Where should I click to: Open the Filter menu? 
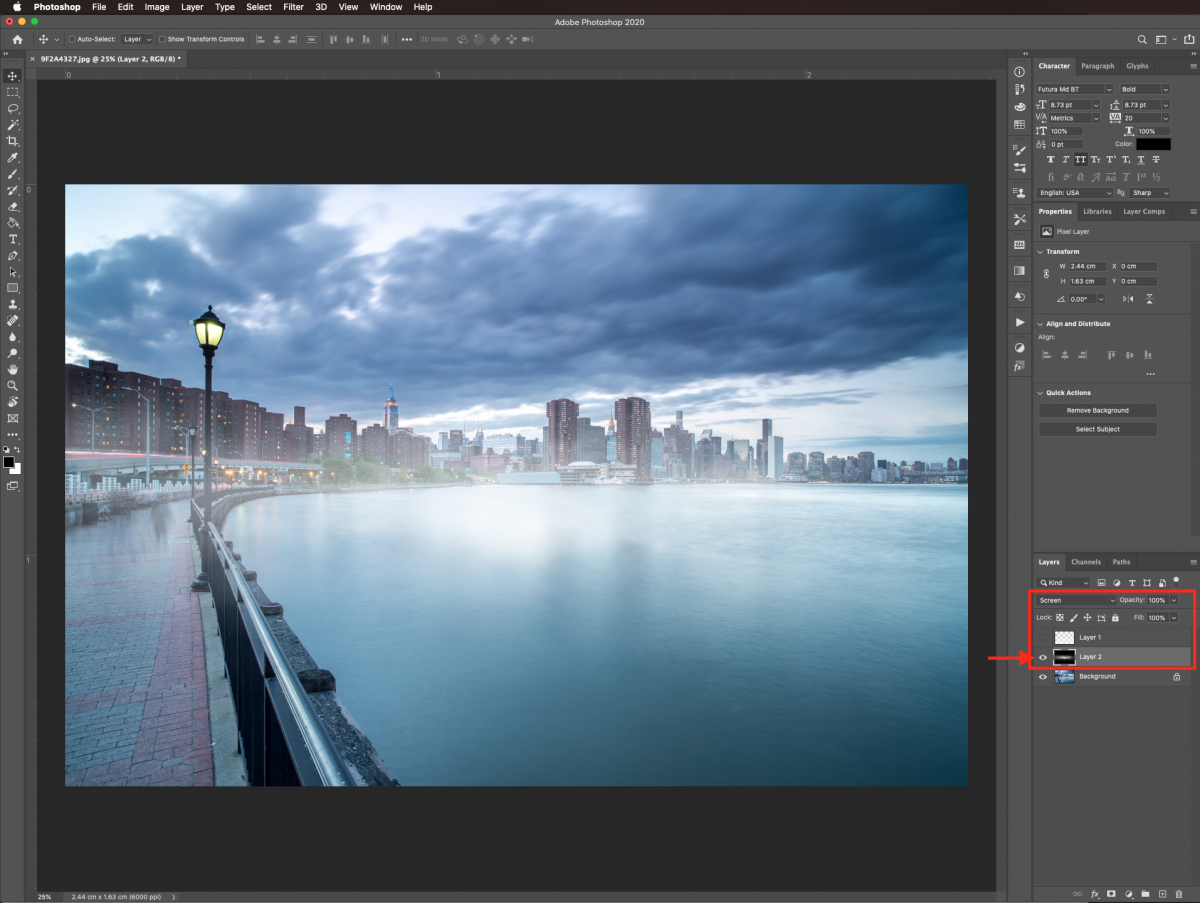[293, 7]
